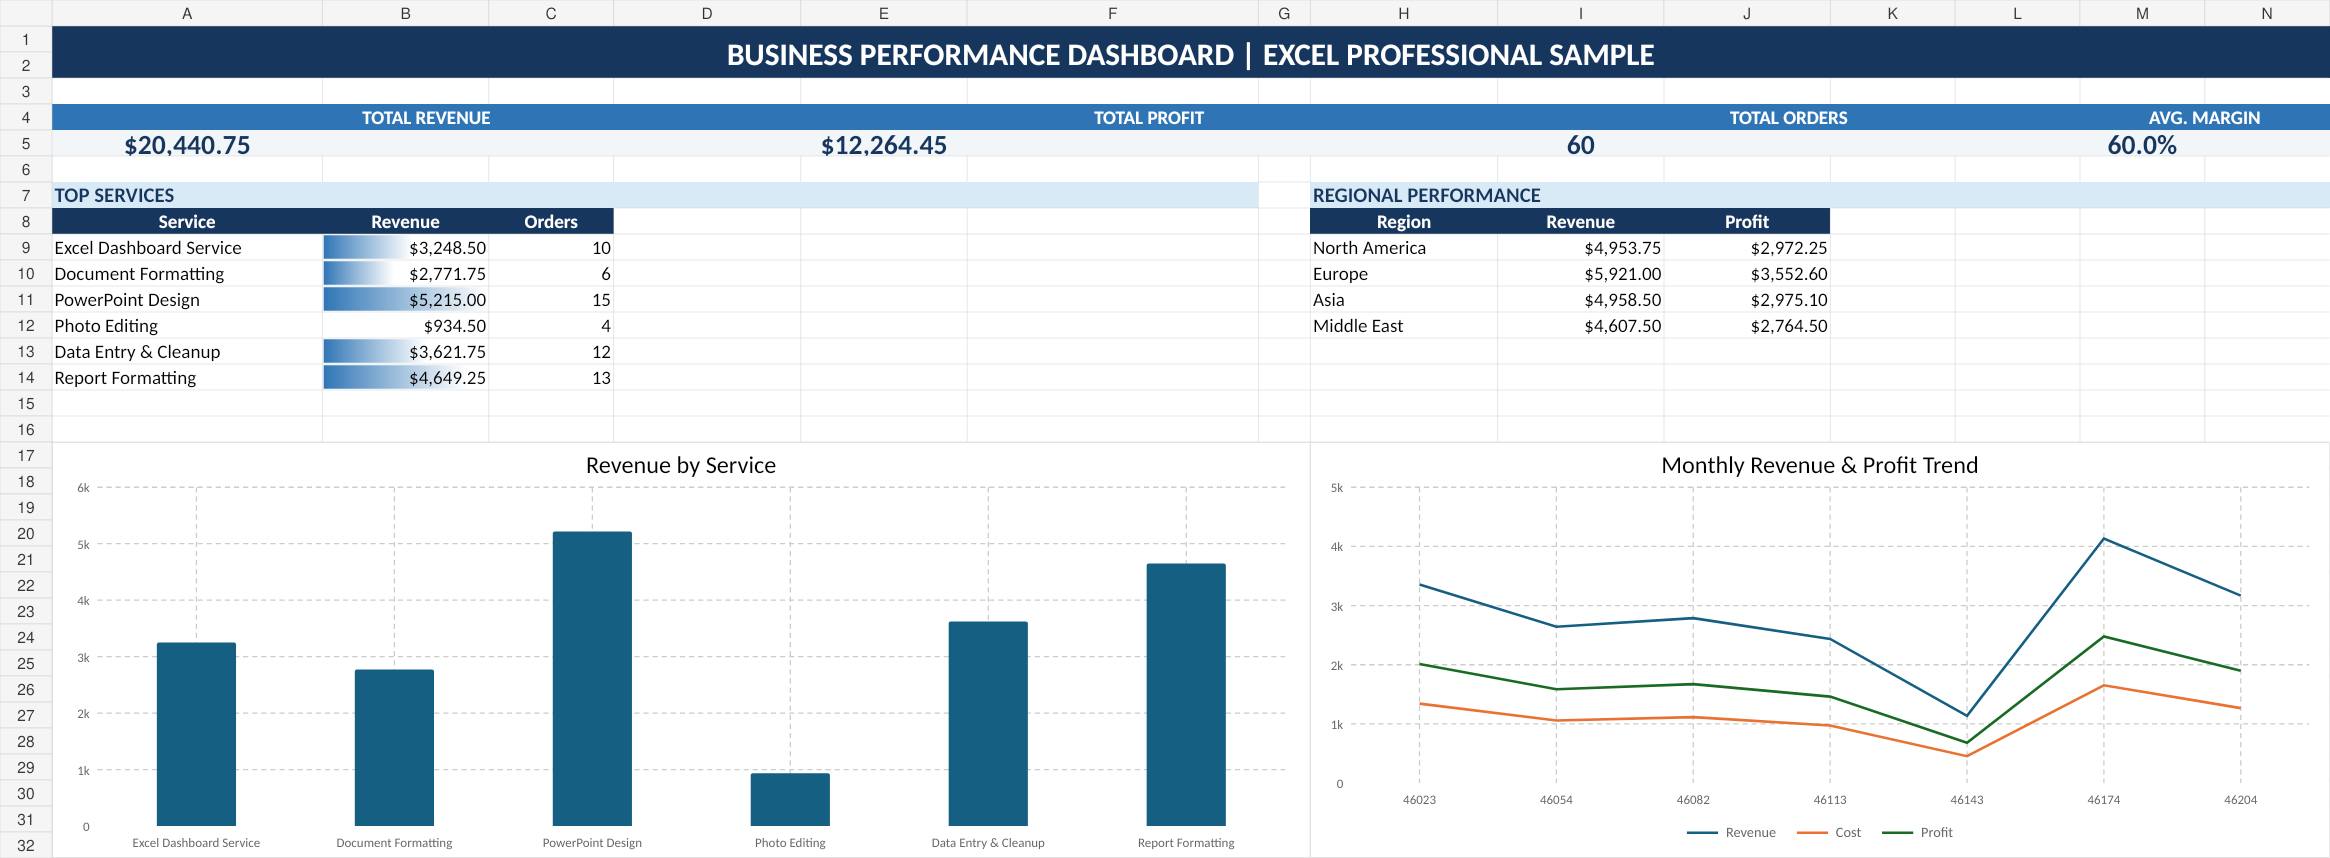This screenshot has width=2330, height=858.
Task: Select row 11 header
Action: coord(26,300)
